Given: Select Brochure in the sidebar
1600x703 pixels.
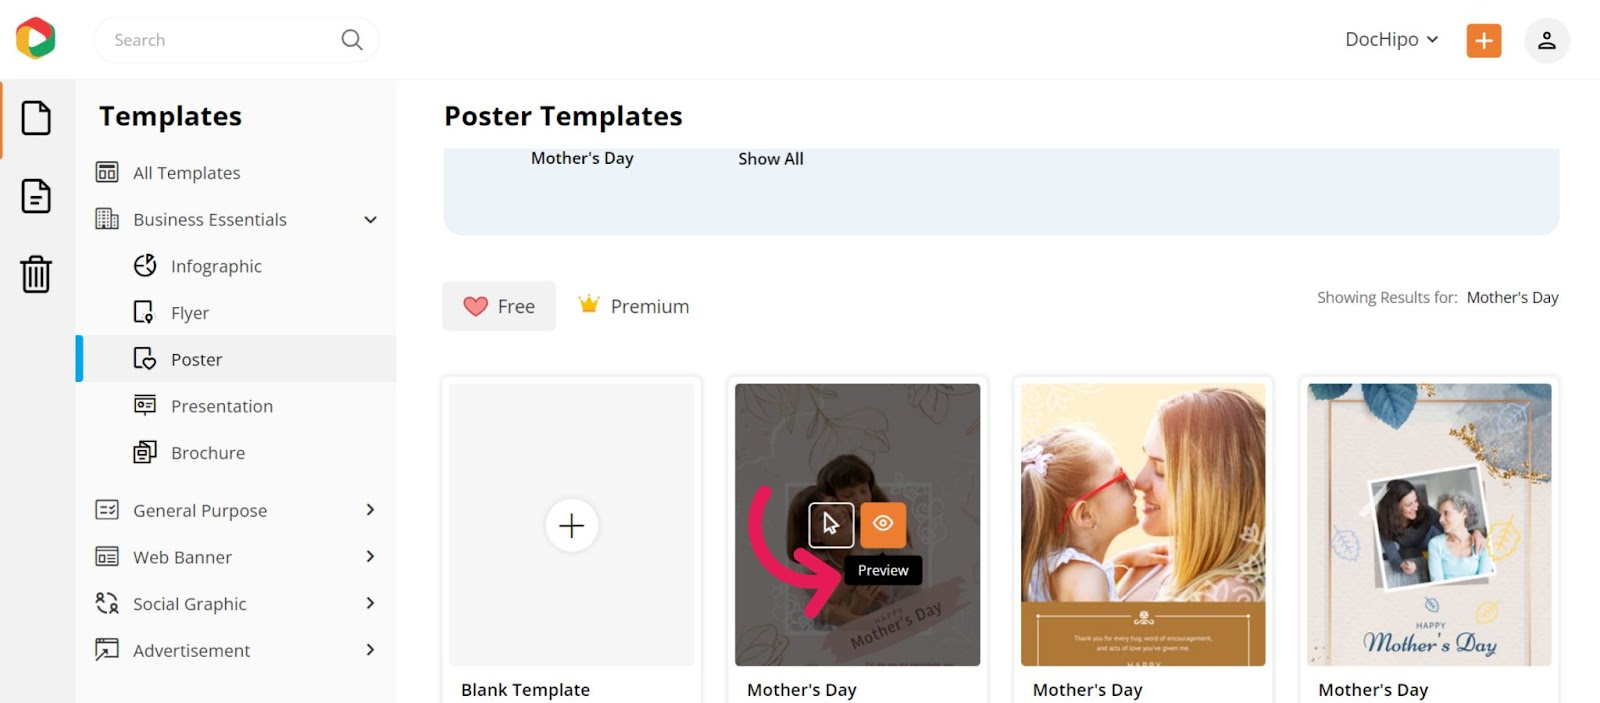Looking at the screenshot, I should pos(207,453).
